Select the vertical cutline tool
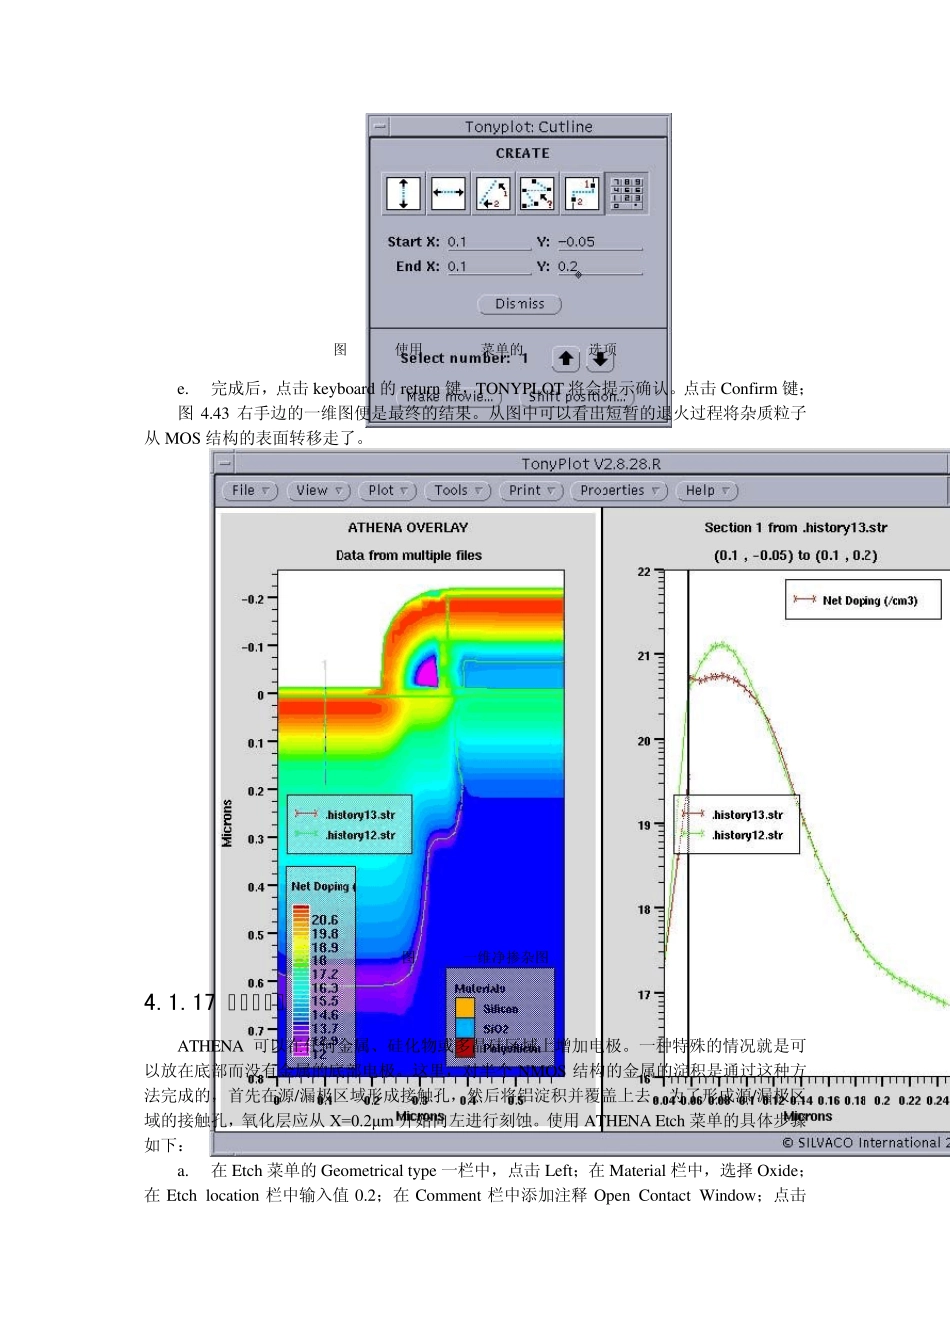950x1344 pixels. [x=403, y=193]
